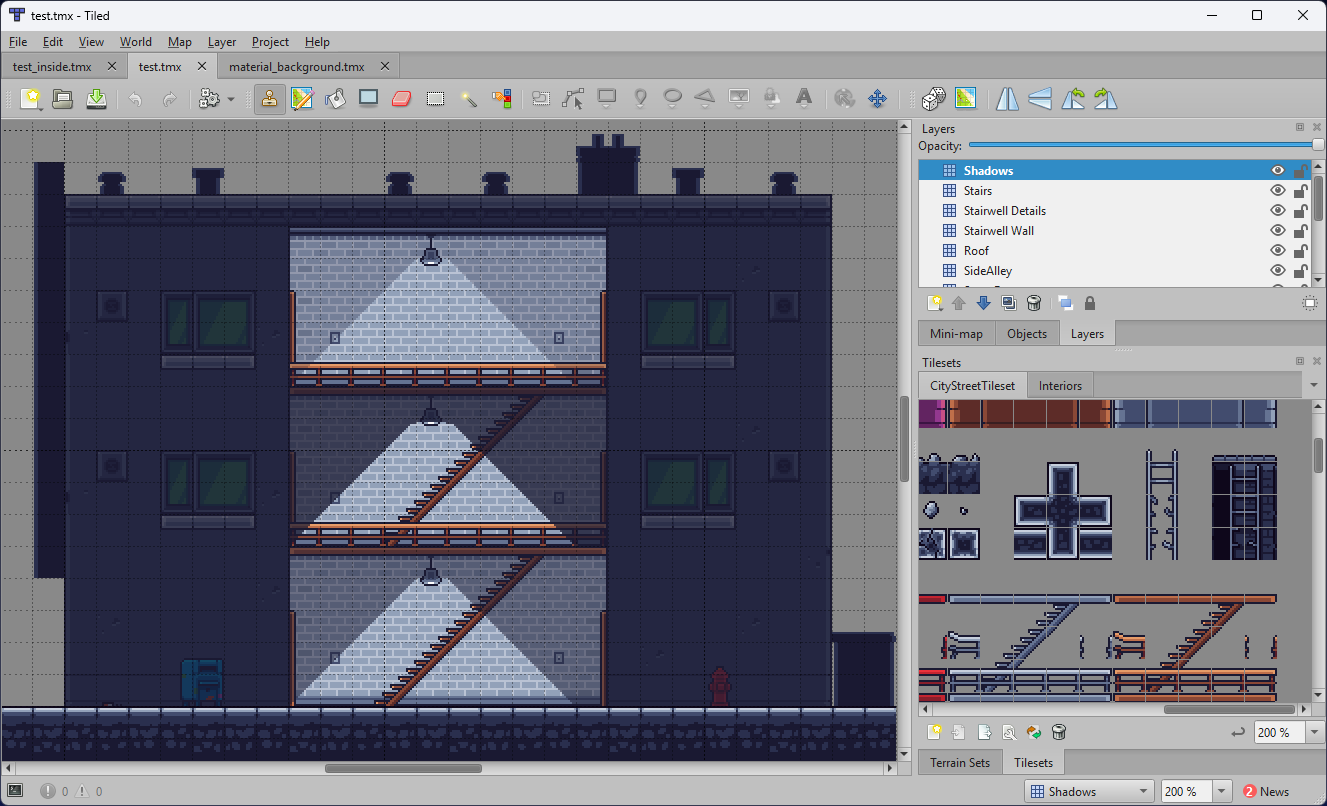Open the Edit Tileset view

(1008, 732)
